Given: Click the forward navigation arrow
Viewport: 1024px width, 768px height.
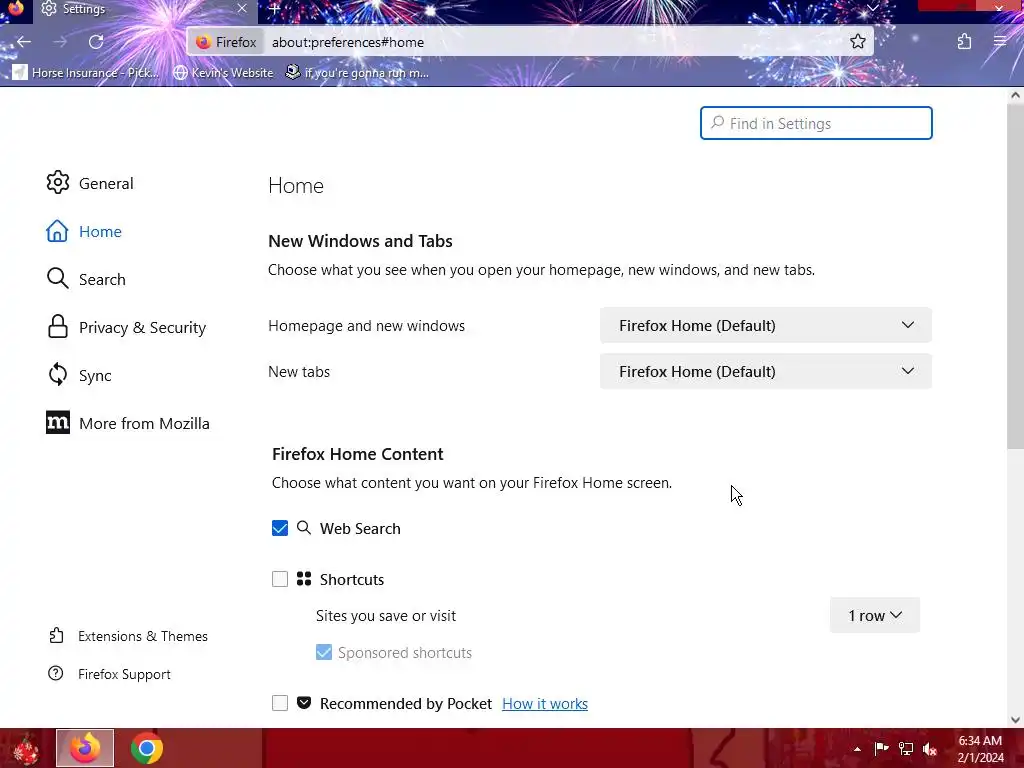Looking at the screenshot, I should point(60,42).
